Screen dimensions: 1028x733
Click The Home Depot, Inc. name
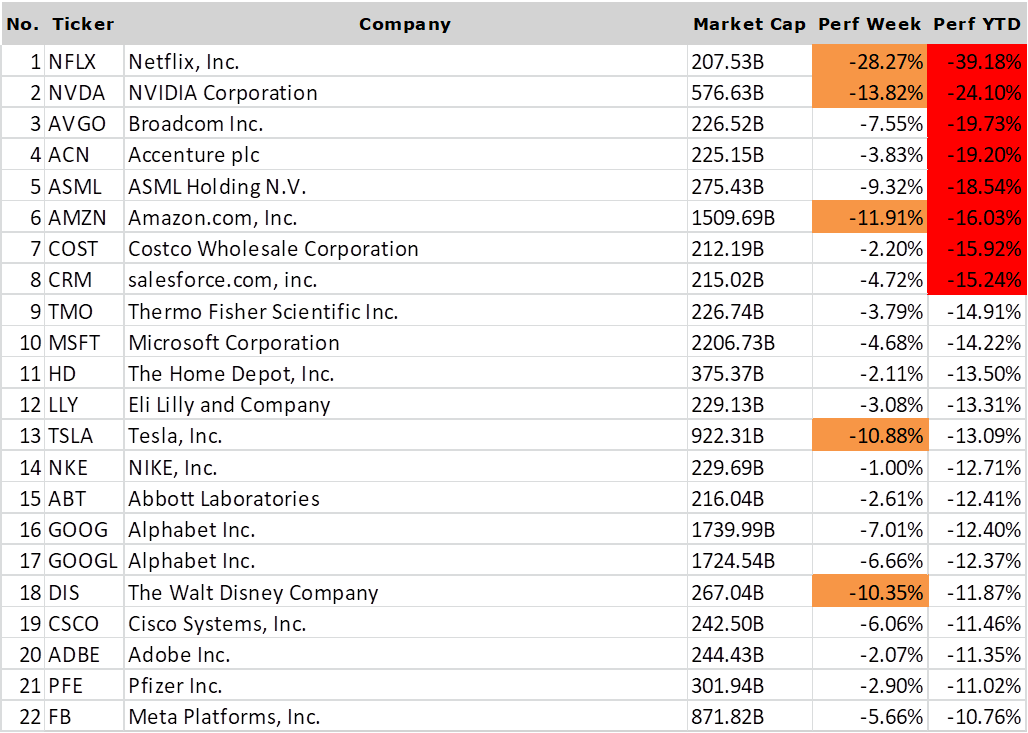[231, 374]
